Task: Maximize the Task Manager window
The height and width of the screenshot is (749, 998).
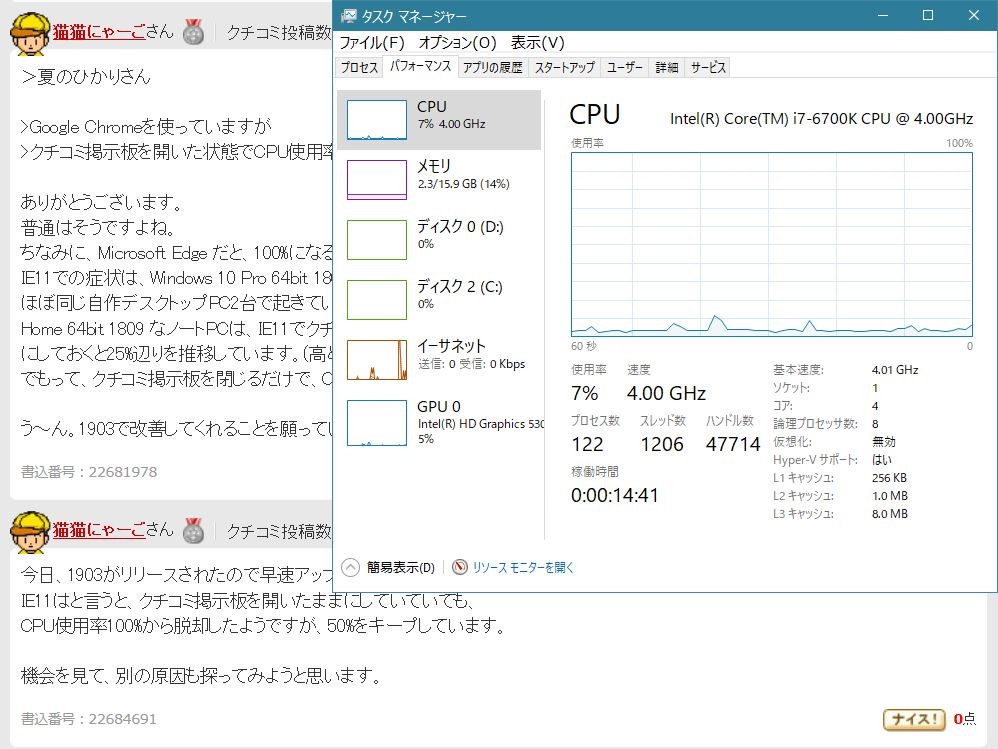Action: 928,15
